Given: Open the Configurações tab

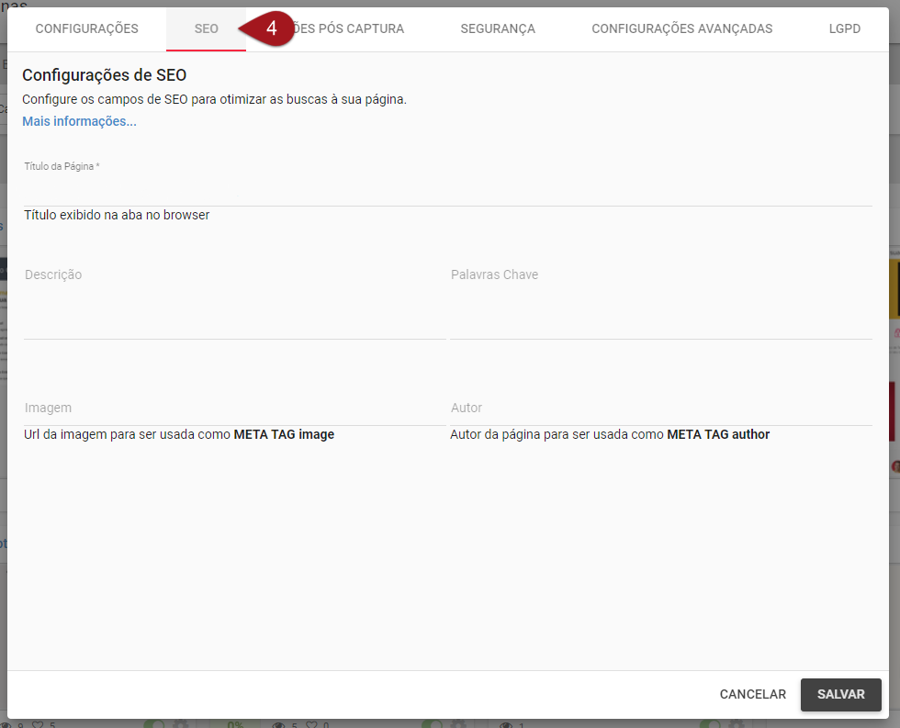Looking at the screenshot, I should pyautogui.click(x=87, y=29).
